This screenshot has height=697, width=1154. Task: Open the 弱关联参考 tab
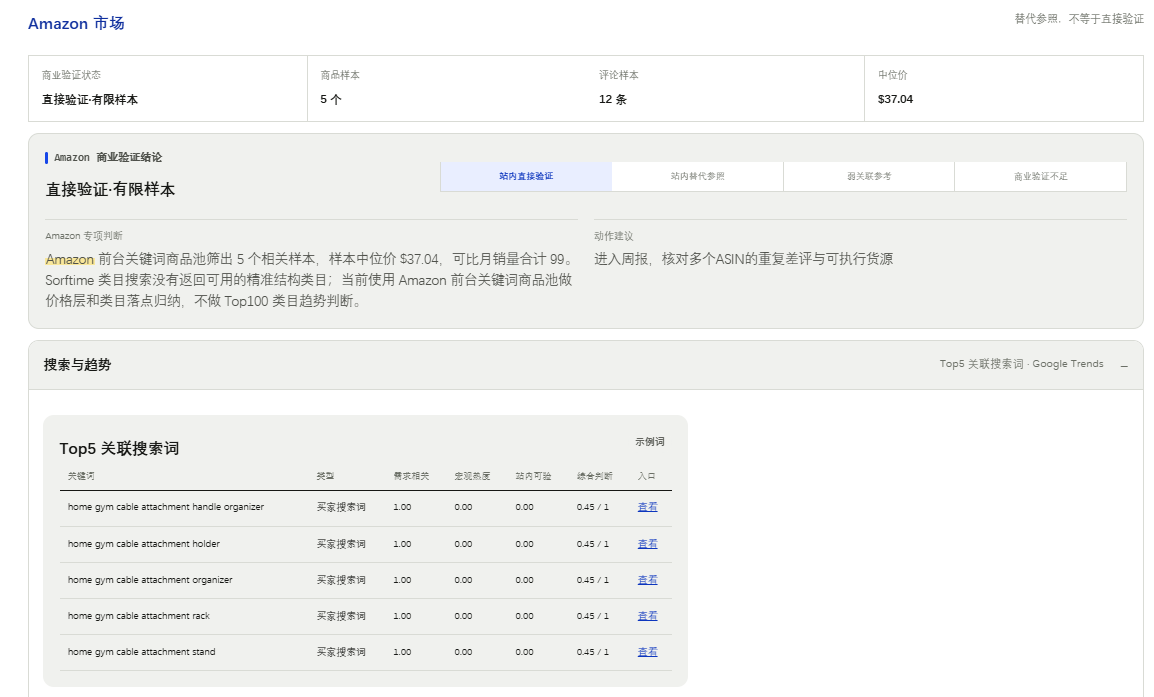(868, 177)
